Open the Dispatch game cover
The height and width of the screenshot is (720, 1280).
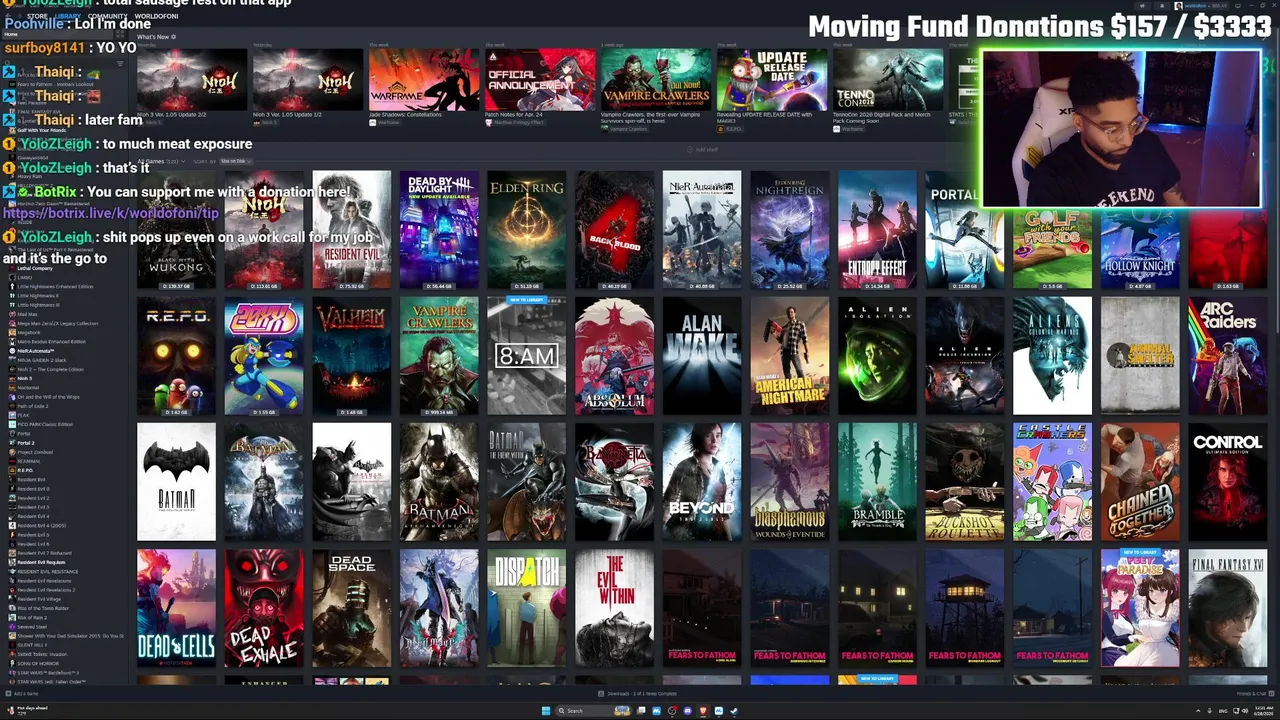pyautogui.click(x=527, y=608)
